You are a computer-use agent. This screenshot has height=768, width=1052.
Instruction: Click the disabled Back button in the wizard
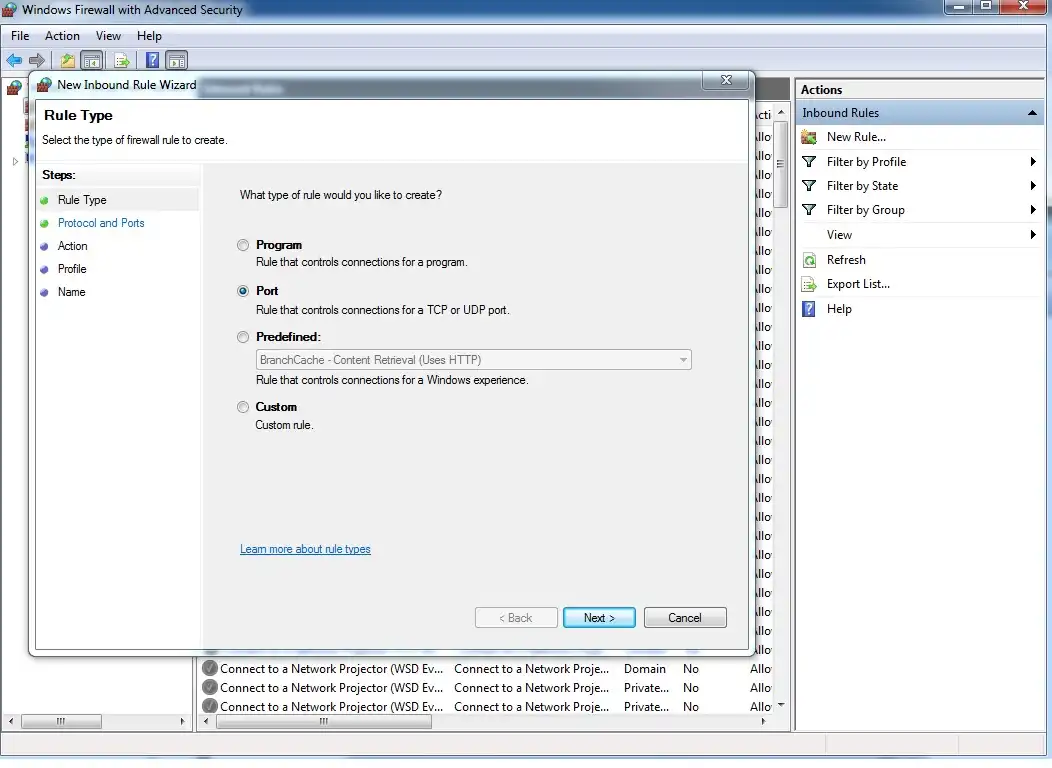pos(516,618)
